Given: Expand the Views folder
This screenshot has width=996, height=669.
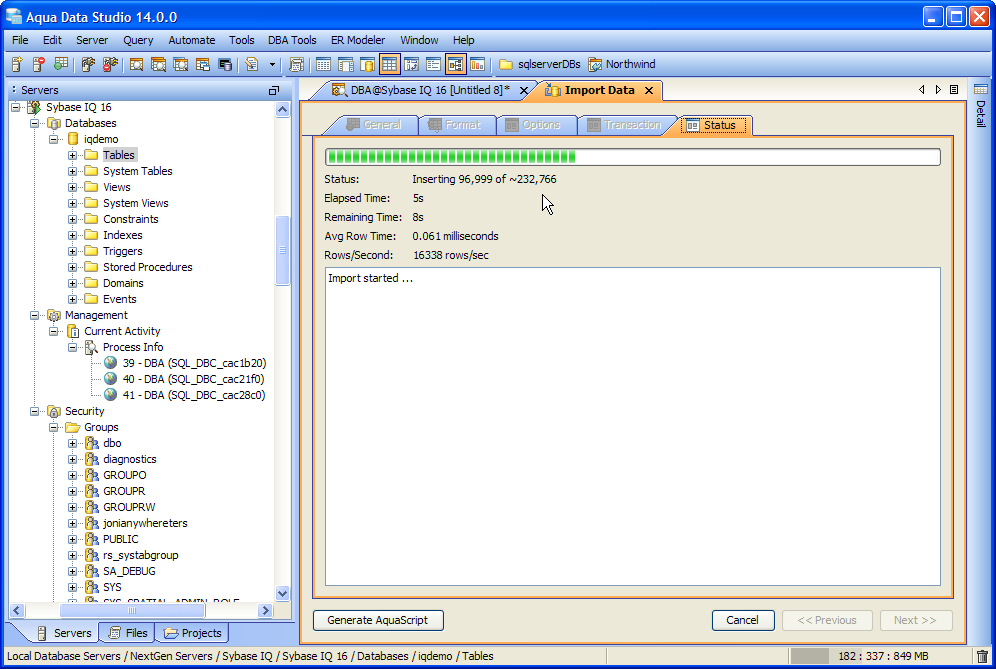Looking at the screenshot, I should point(72,187).
